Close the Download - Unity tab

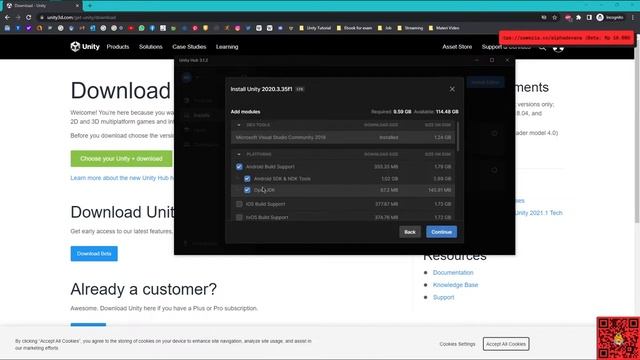77,6
